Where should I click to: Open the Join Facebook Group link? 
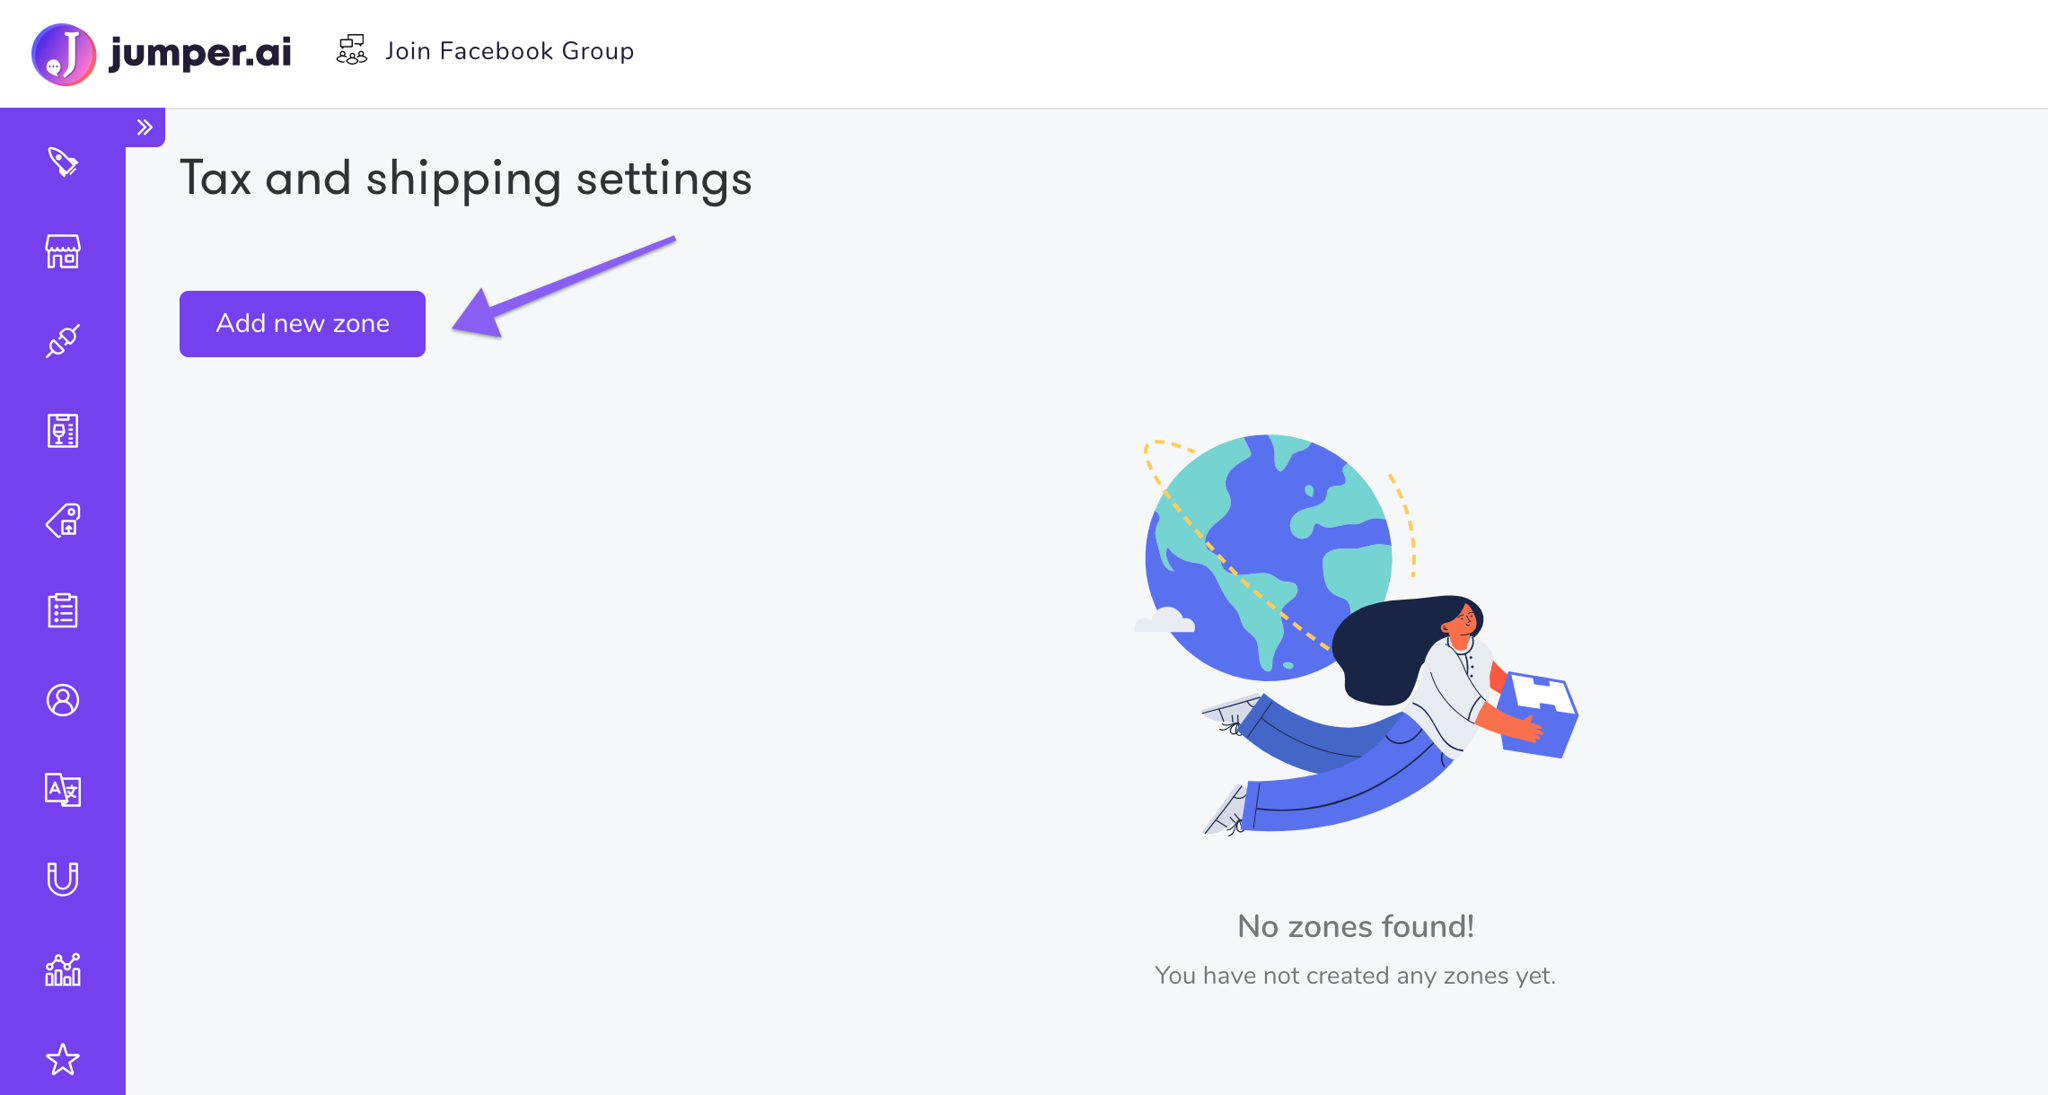[x=509, y=51]
